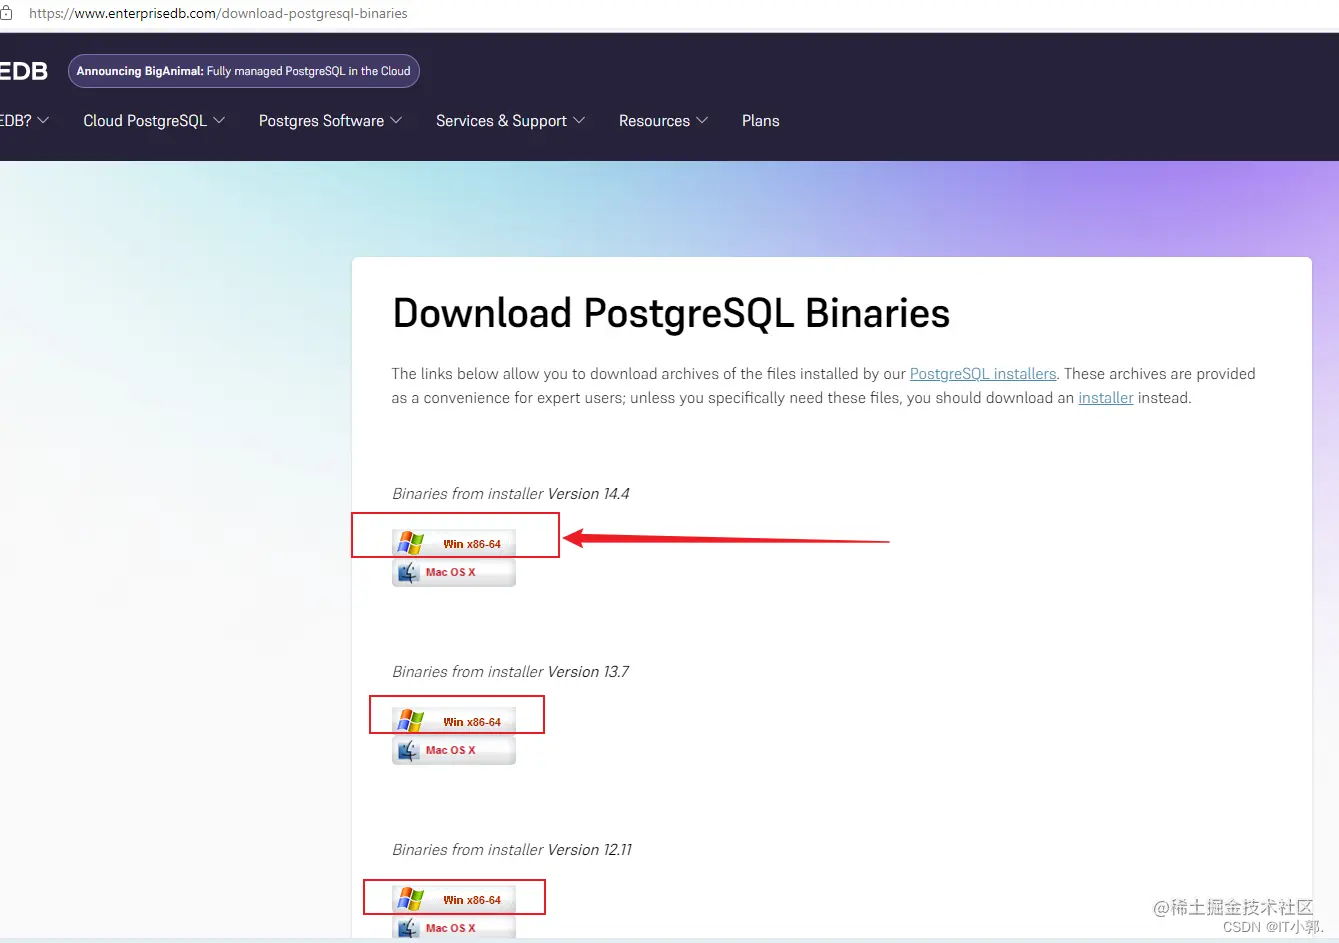Click the Windows flag icon under Version 12.11
This screenshot has height=943, width=1339.
[411, 899]
